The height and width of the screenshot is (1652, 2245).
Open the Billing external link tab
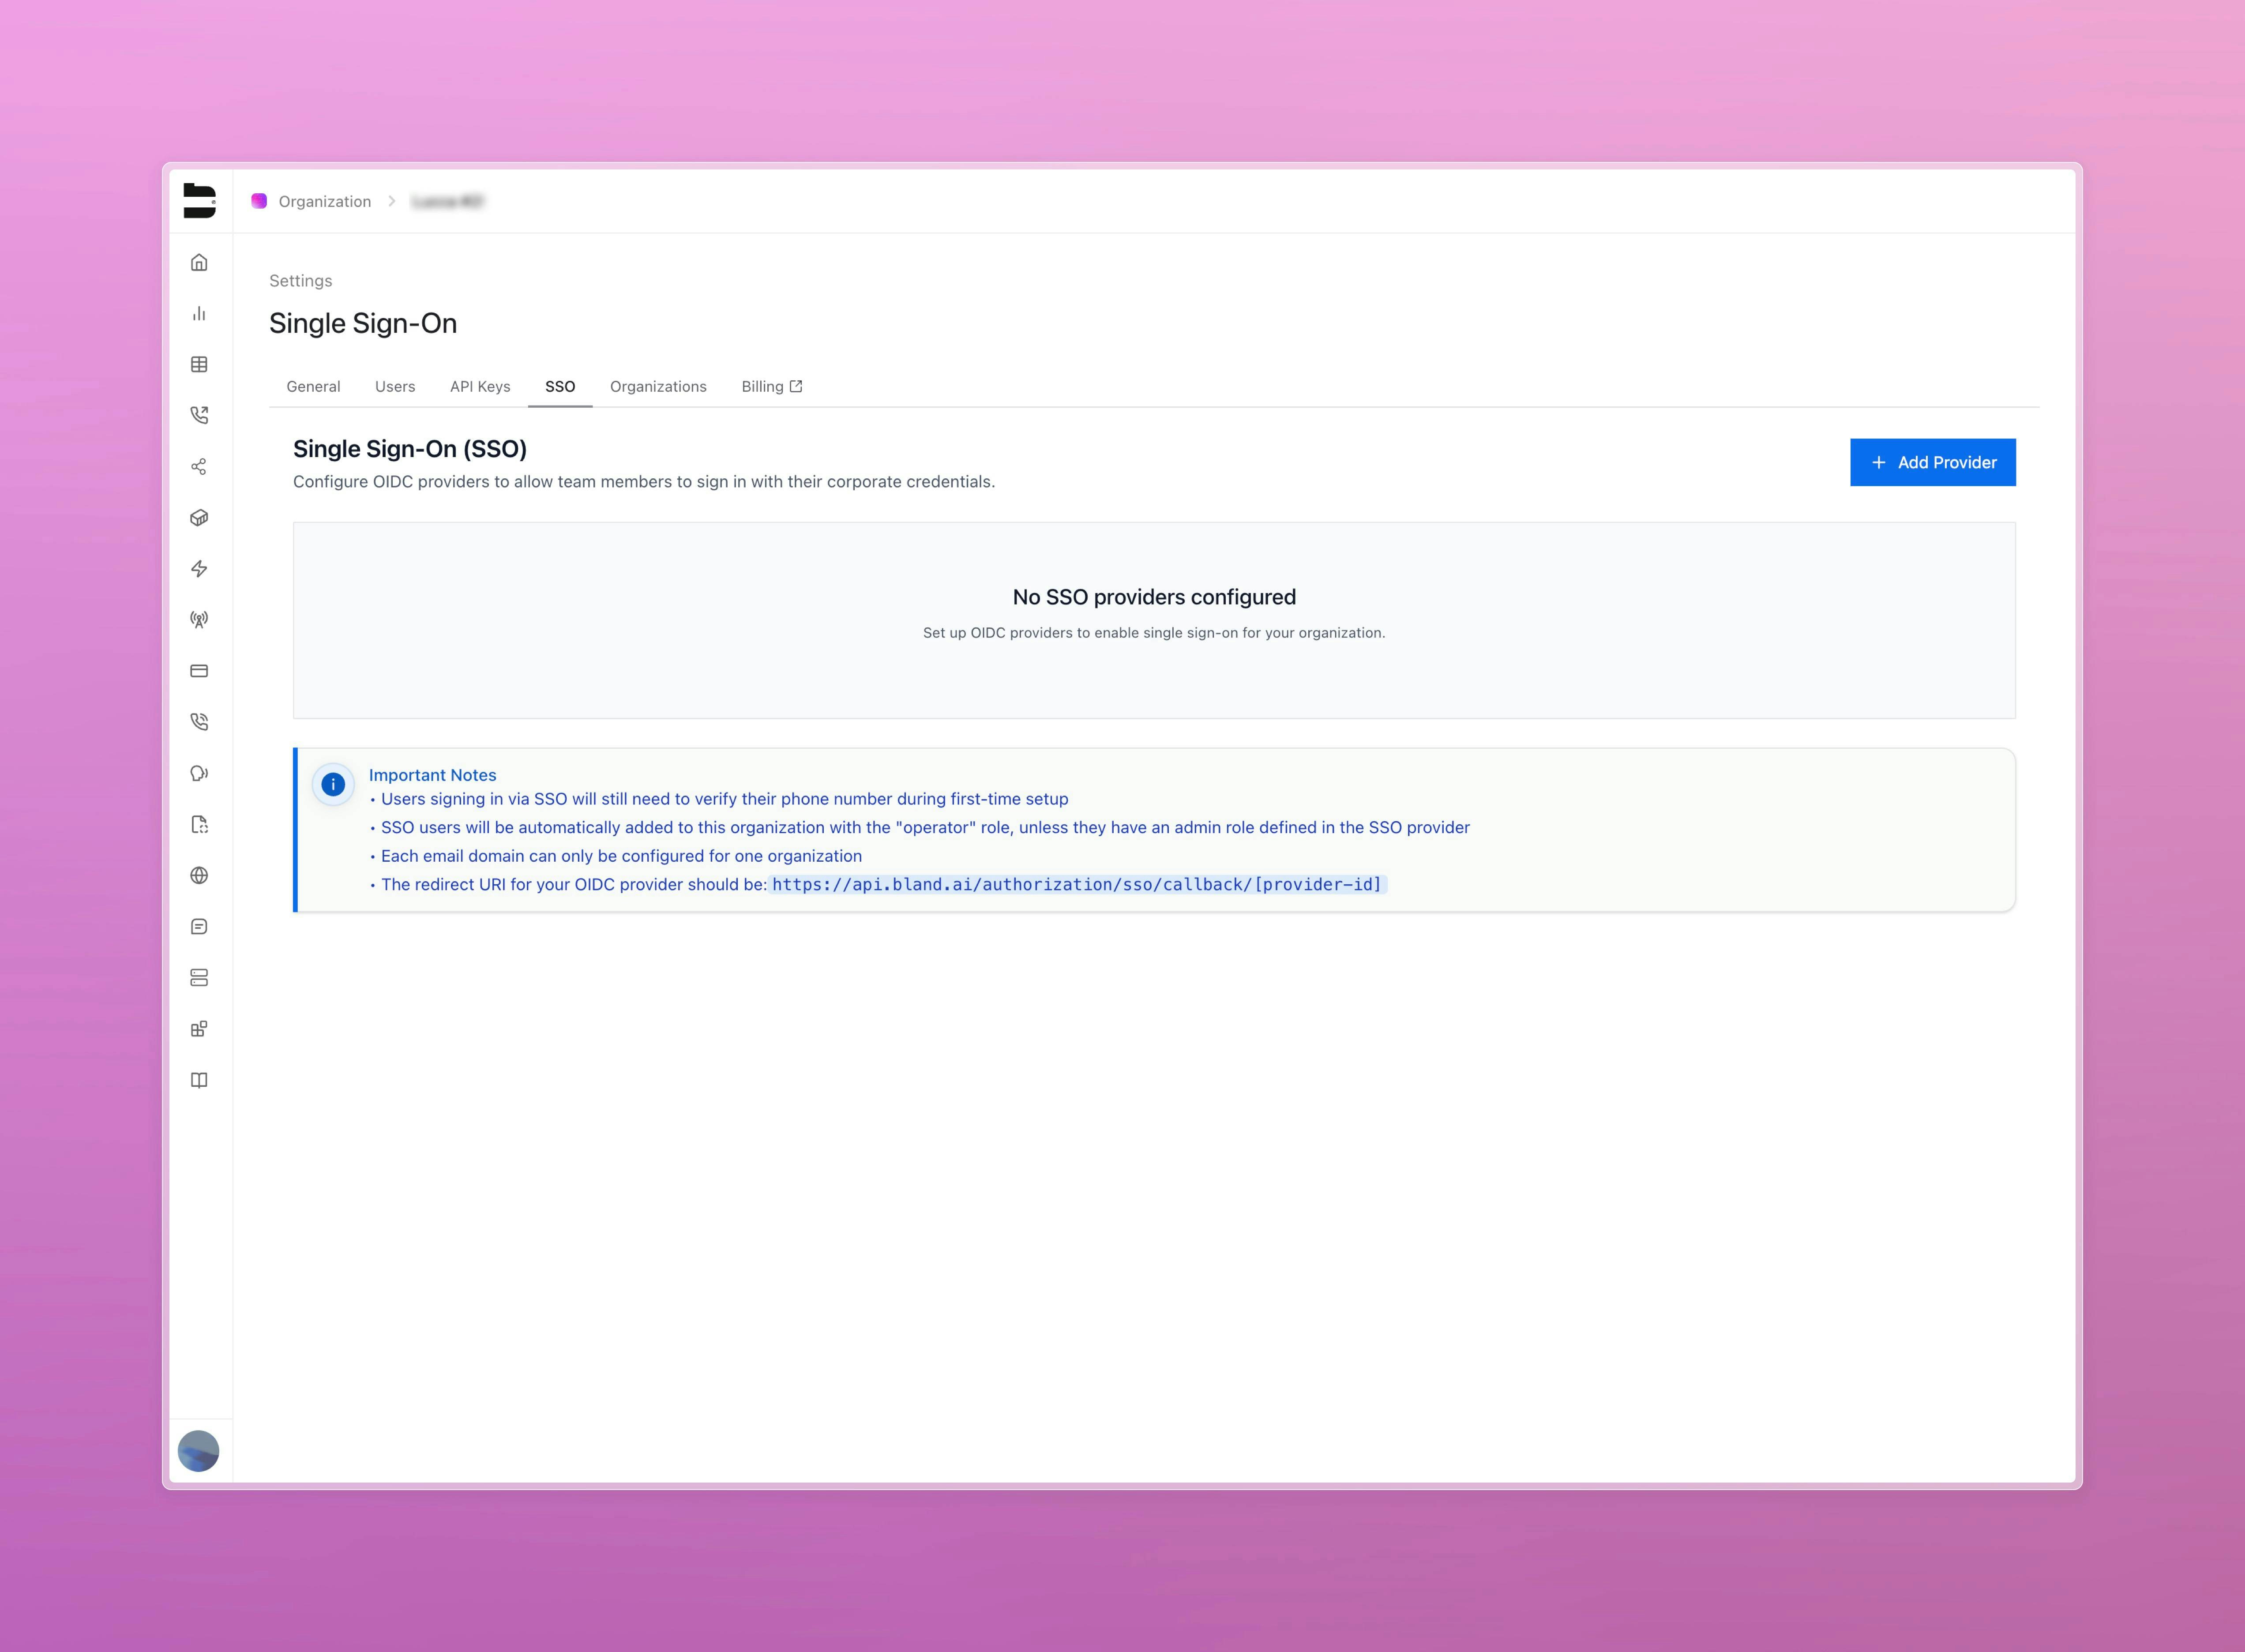click(x=771, y=387)
